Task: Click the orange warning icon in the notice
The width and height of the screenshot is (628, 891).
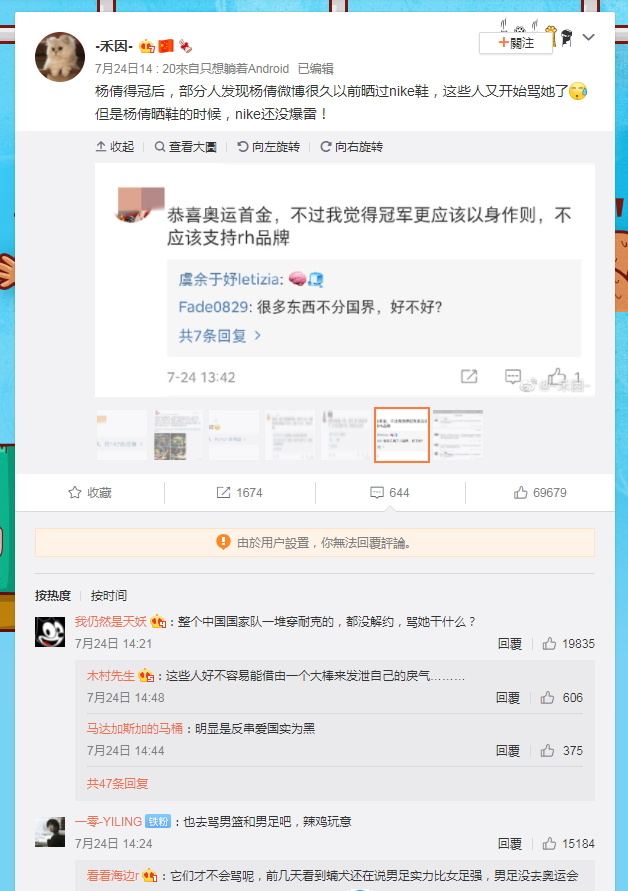Action: (x=223, y=542)
